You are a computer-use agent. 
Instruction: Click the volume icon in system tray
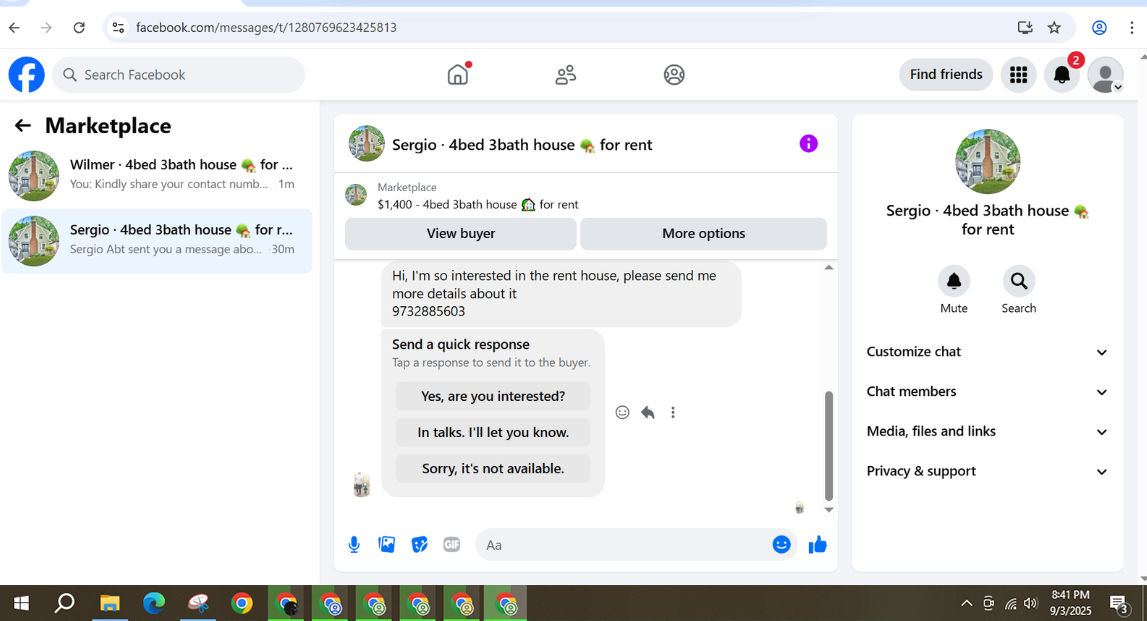coord(1031,603)
